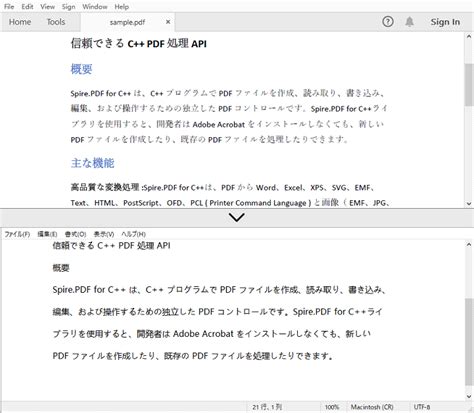Open the View menu in PDF viewer
This screenshot has height=413, width=474.
pyautogui.click(x=48, y=7)
